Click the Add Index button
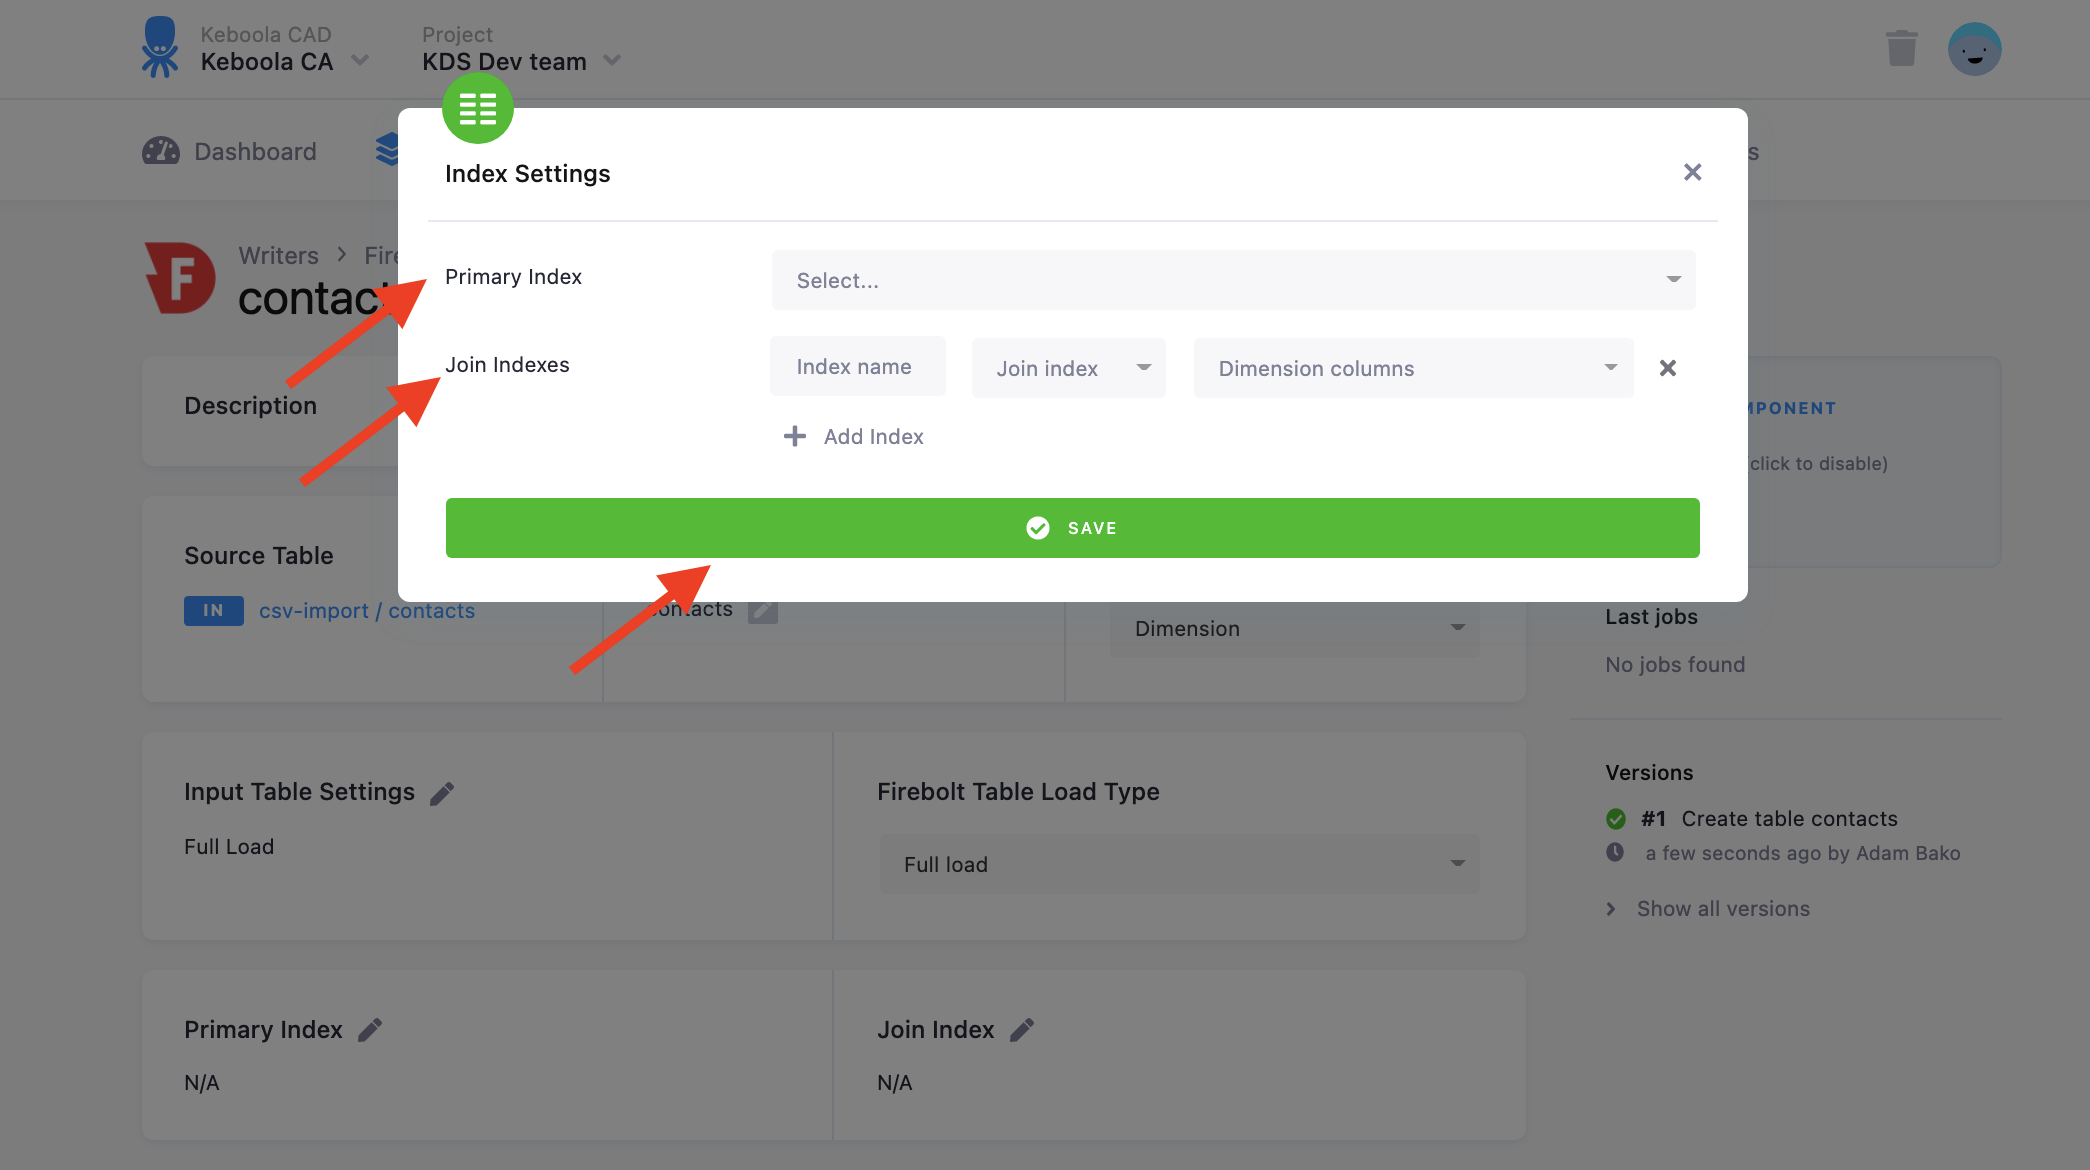 [853, 436]
